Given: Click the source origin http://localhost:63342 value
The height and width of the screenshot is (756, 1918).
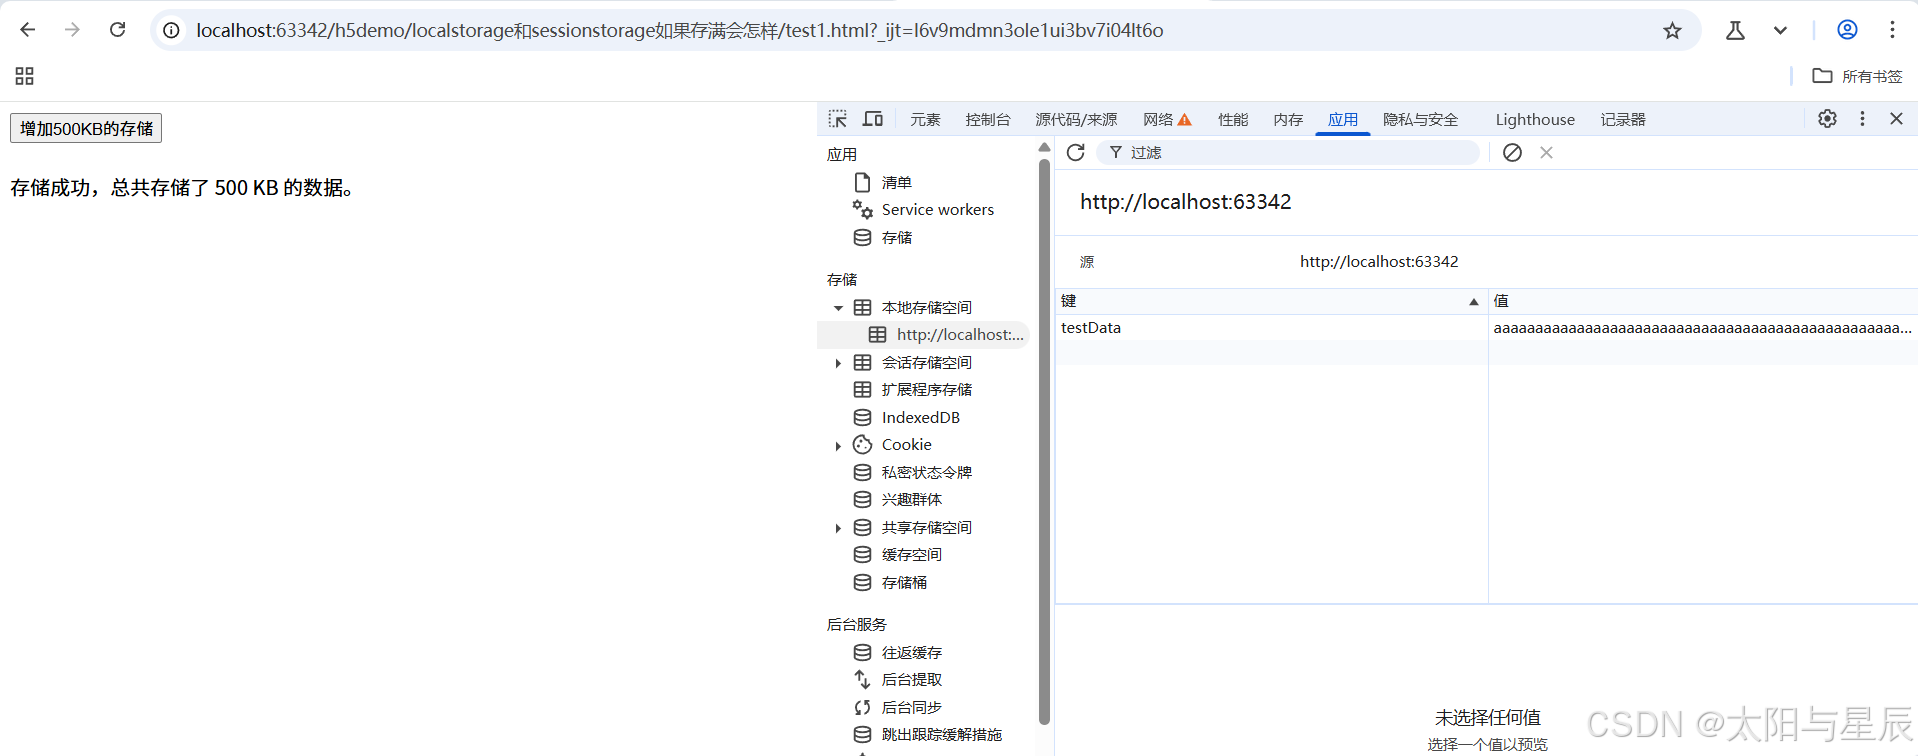Looking at the screenshot, I should pos(1379,262).
